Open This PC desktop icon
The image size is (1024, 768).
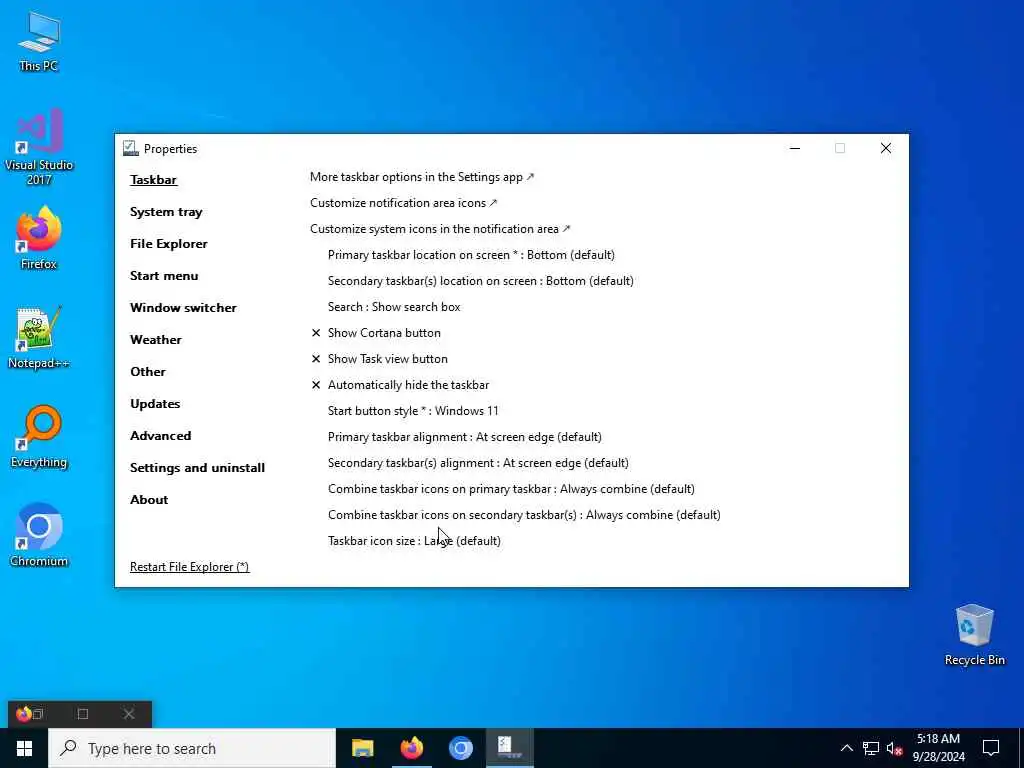[39, 41]
